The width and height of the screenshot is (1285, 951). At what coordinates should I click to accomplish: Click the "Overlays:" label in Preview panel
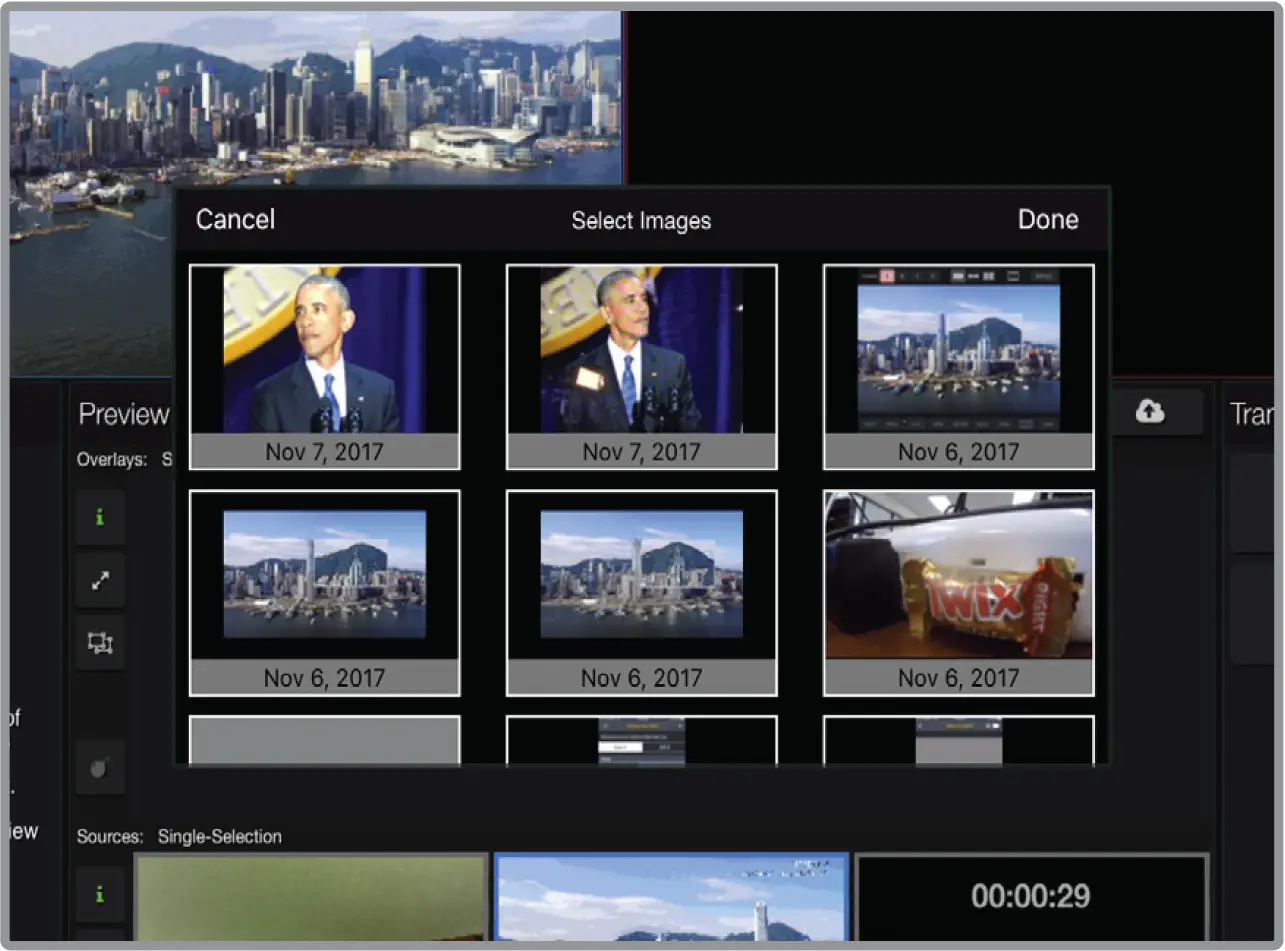pos(111,460)
